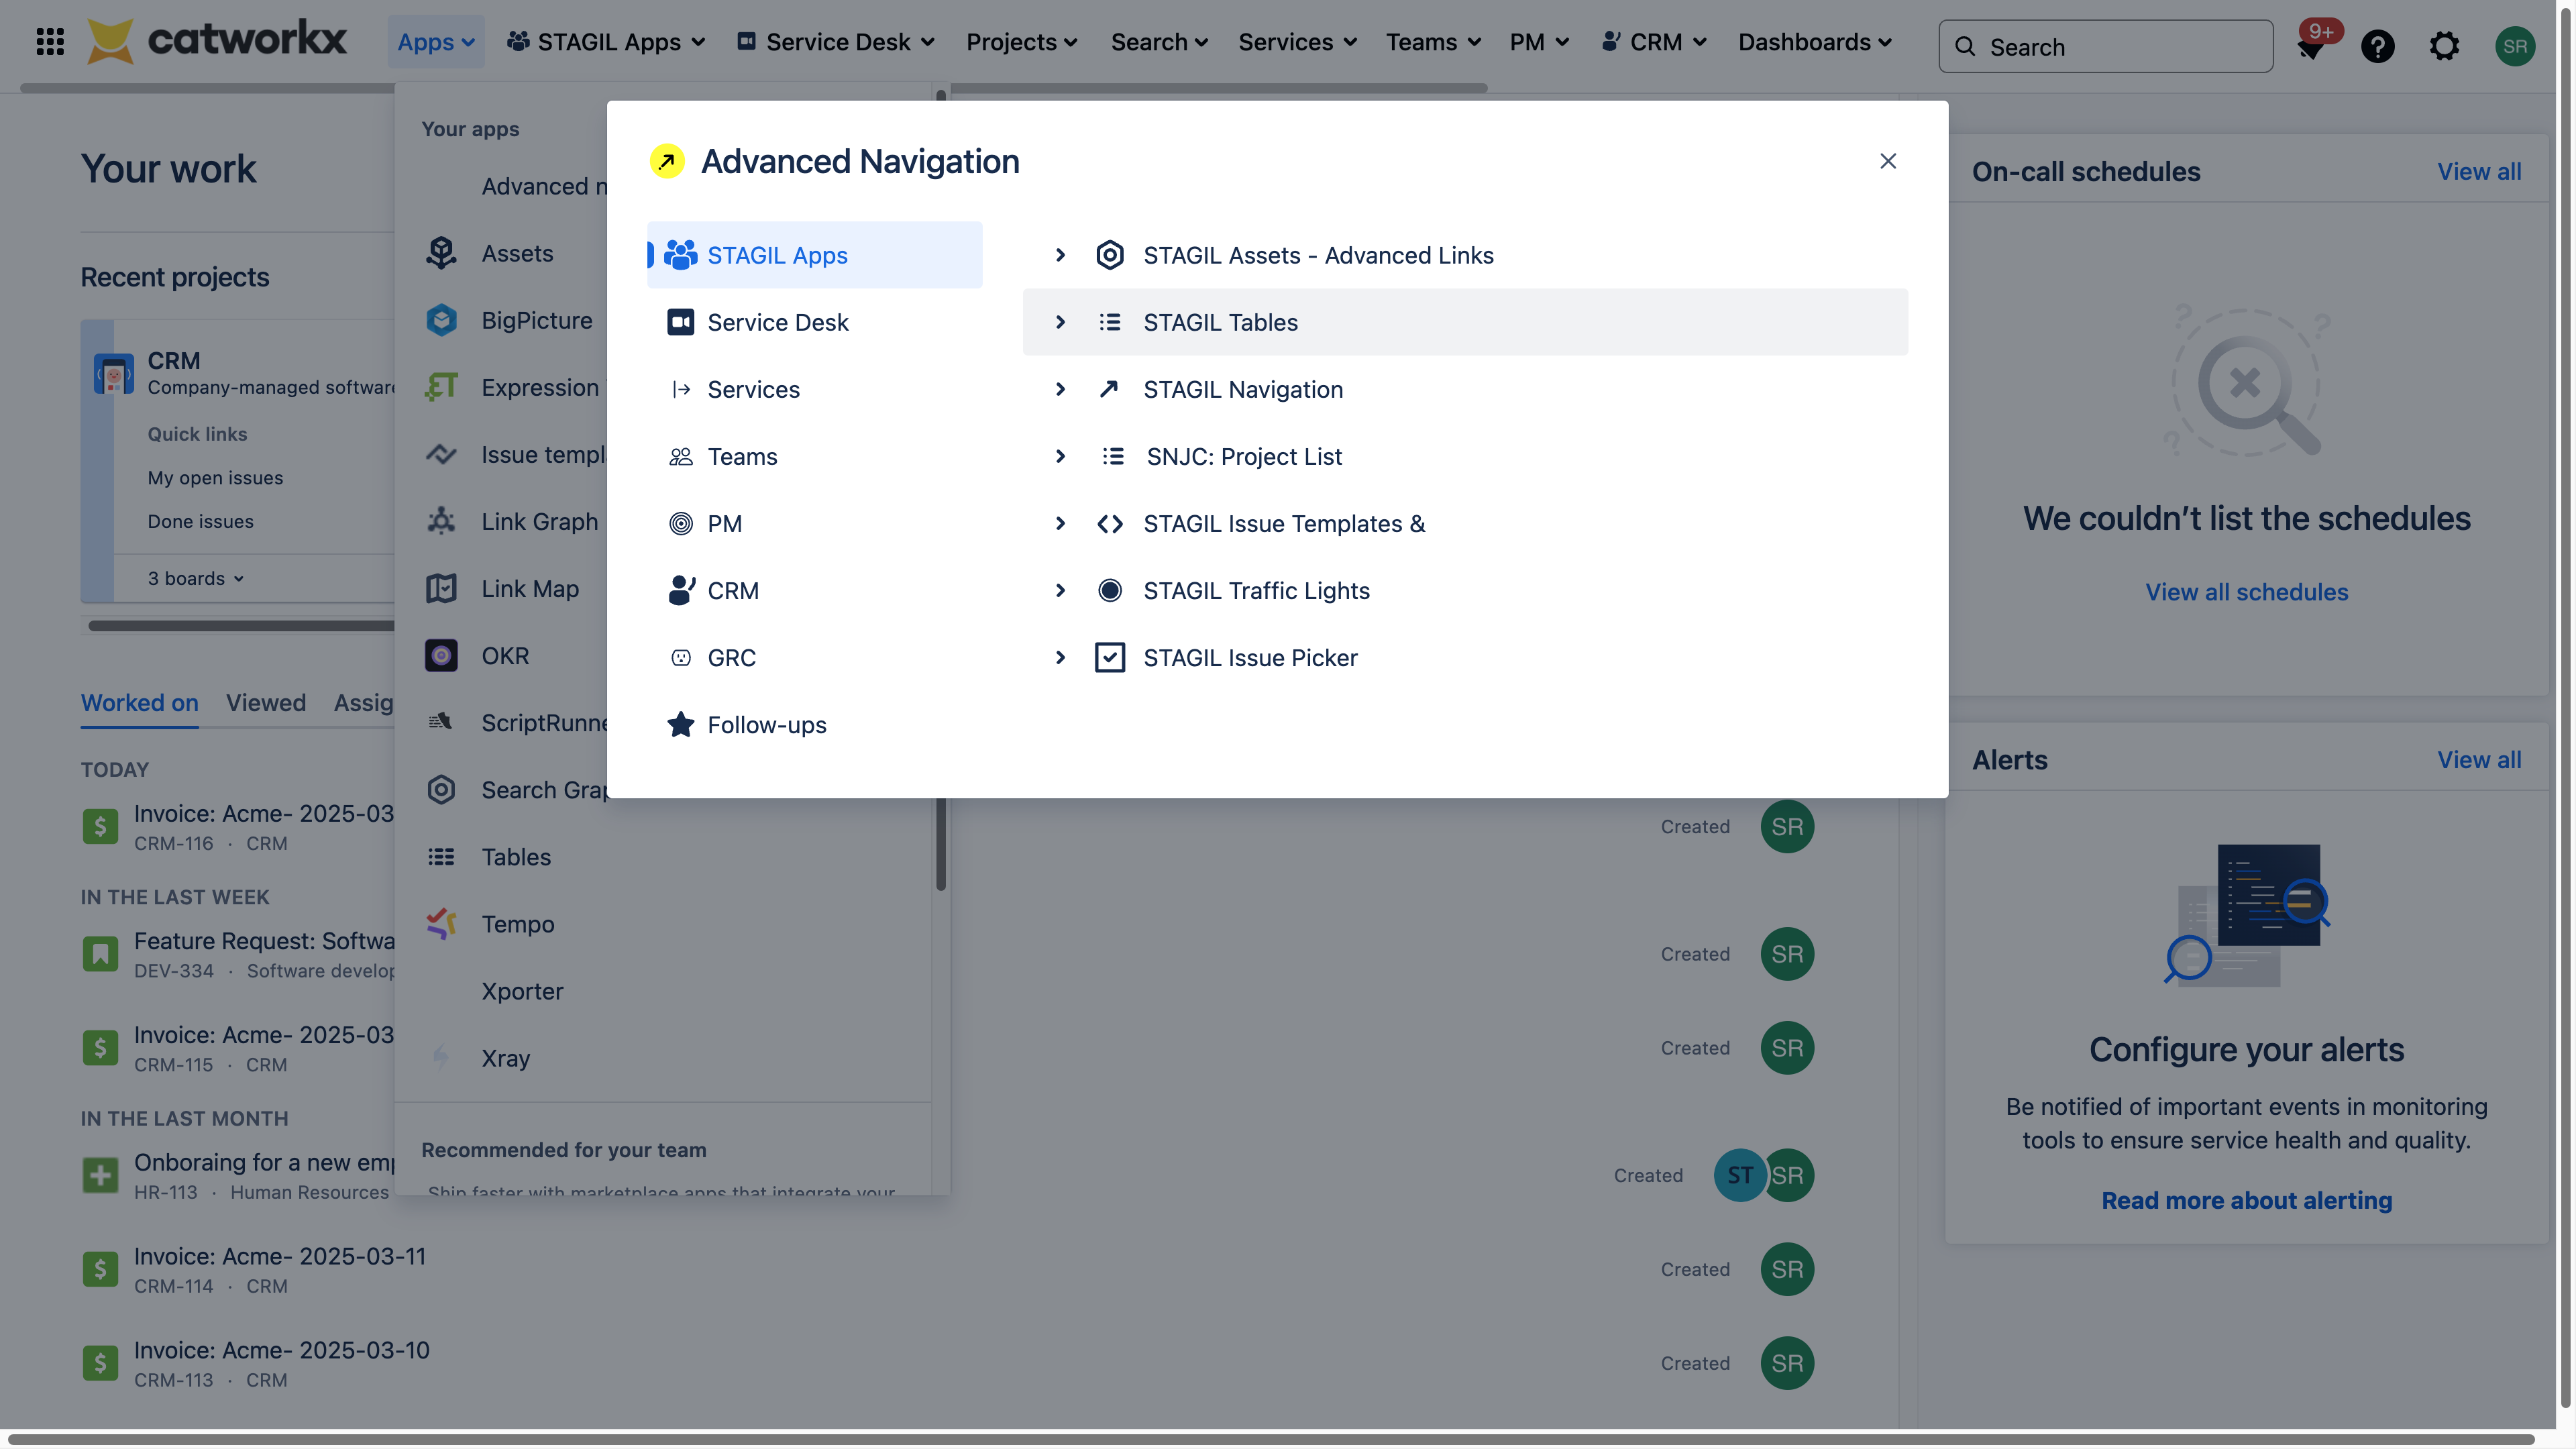
Task: Select CRM in navigation dialog sidebar
Action: pyautogui.click(x=815, y=590)
